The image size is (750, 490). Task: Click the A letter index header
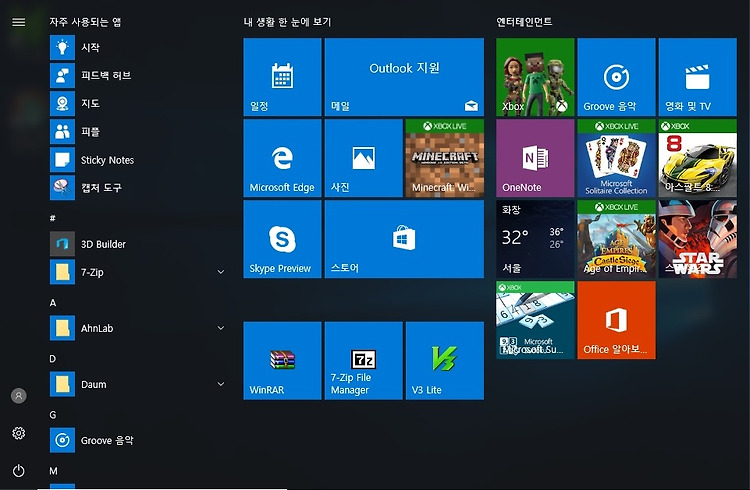[53, 302]
